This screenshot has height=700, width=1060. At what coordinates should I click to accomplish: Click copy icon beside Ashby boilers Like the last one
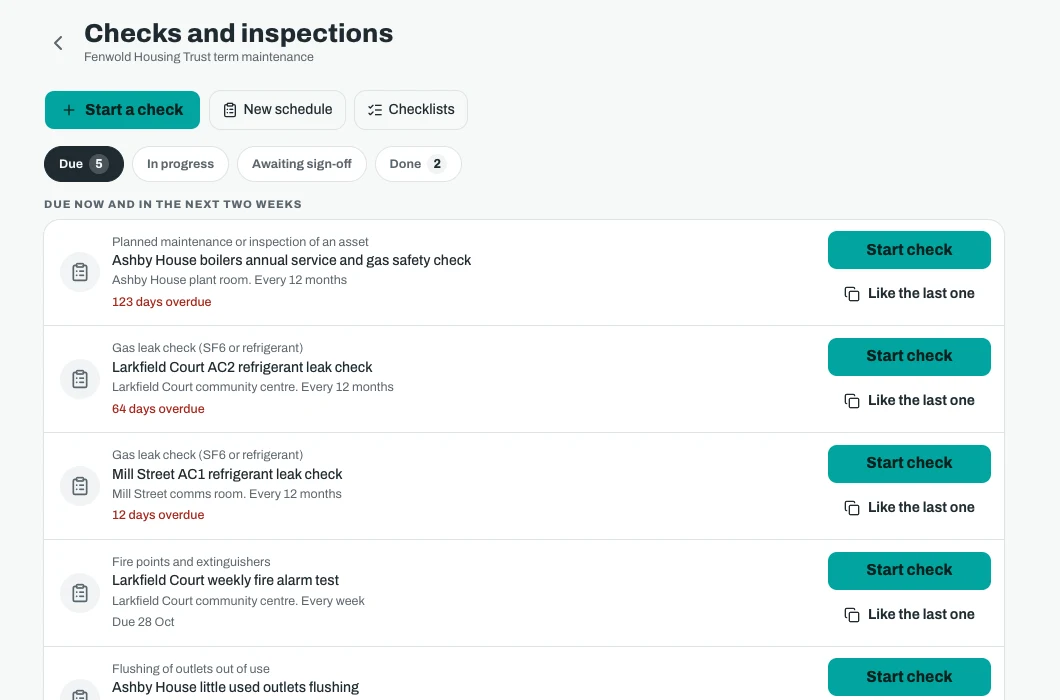coord(852,294)
